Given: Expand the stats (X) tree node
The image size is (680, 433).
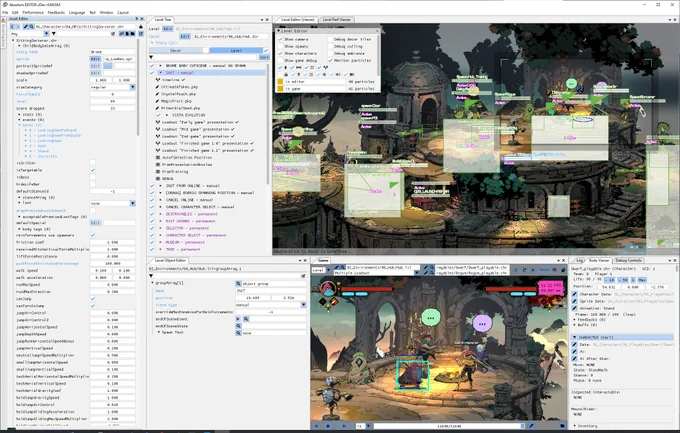Looking at the screenshot, I should [20, 115].
